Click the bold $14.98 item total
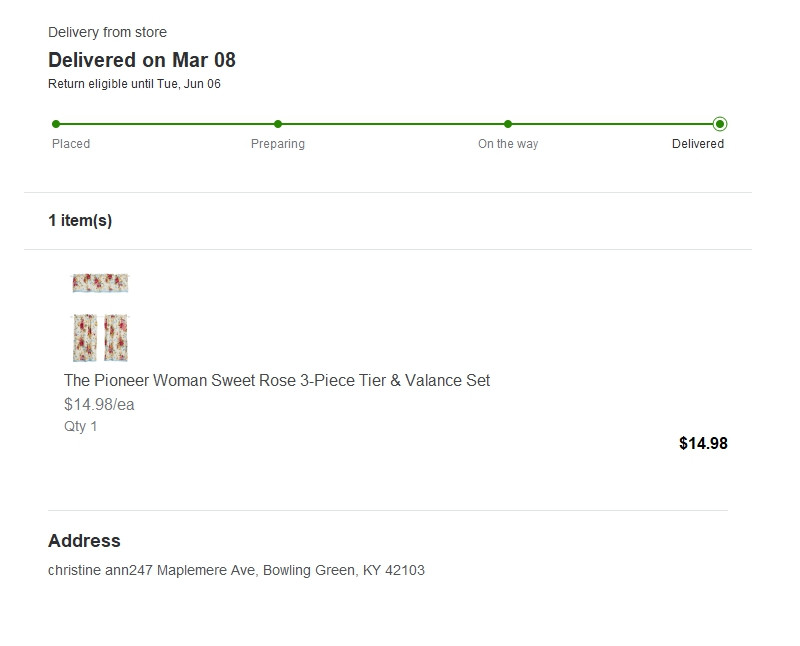Screen dimensions: 800x646 [703, 443]
